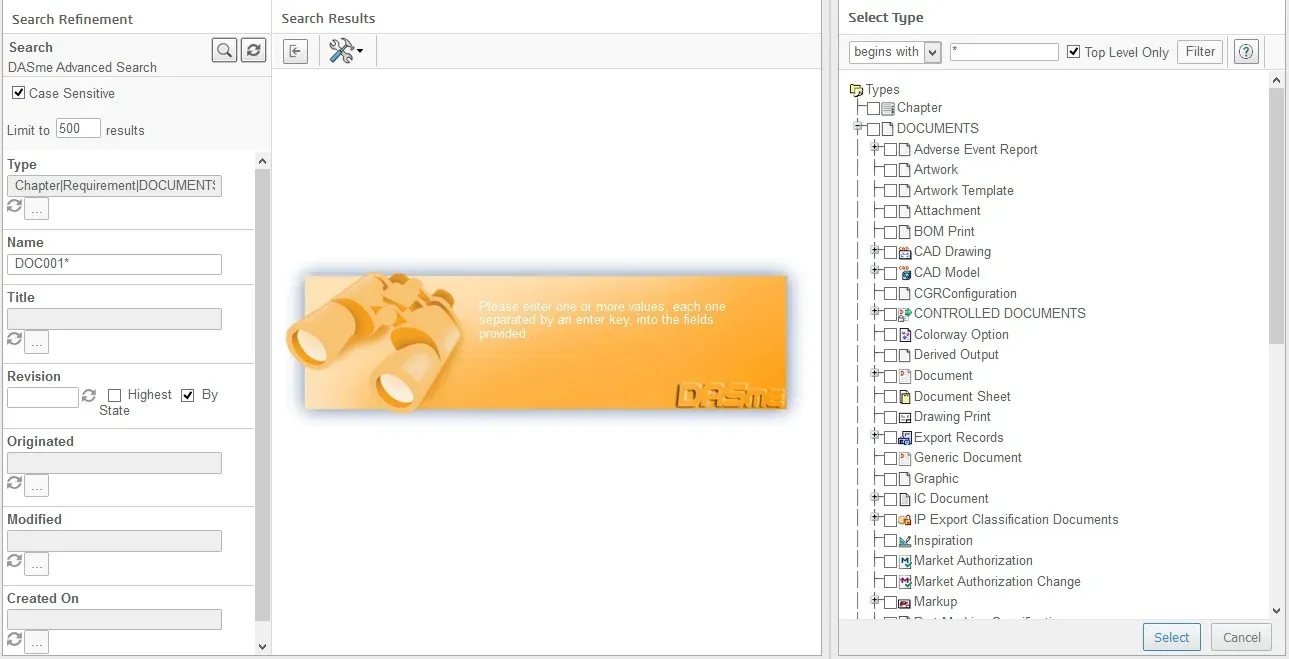This screenshot has height=659, width=1289.
Task: Expand the Adverse Event Report node
Action: point(875,148)
